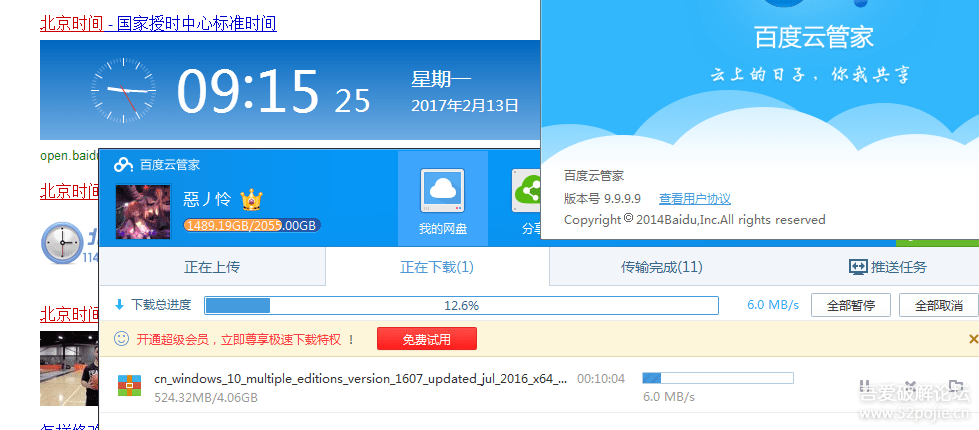Image resolution: width=979 pixels, height=430 pixels.
Task: Click the blue 6.0 MB/s total speed text
Action: pos(773,305)
